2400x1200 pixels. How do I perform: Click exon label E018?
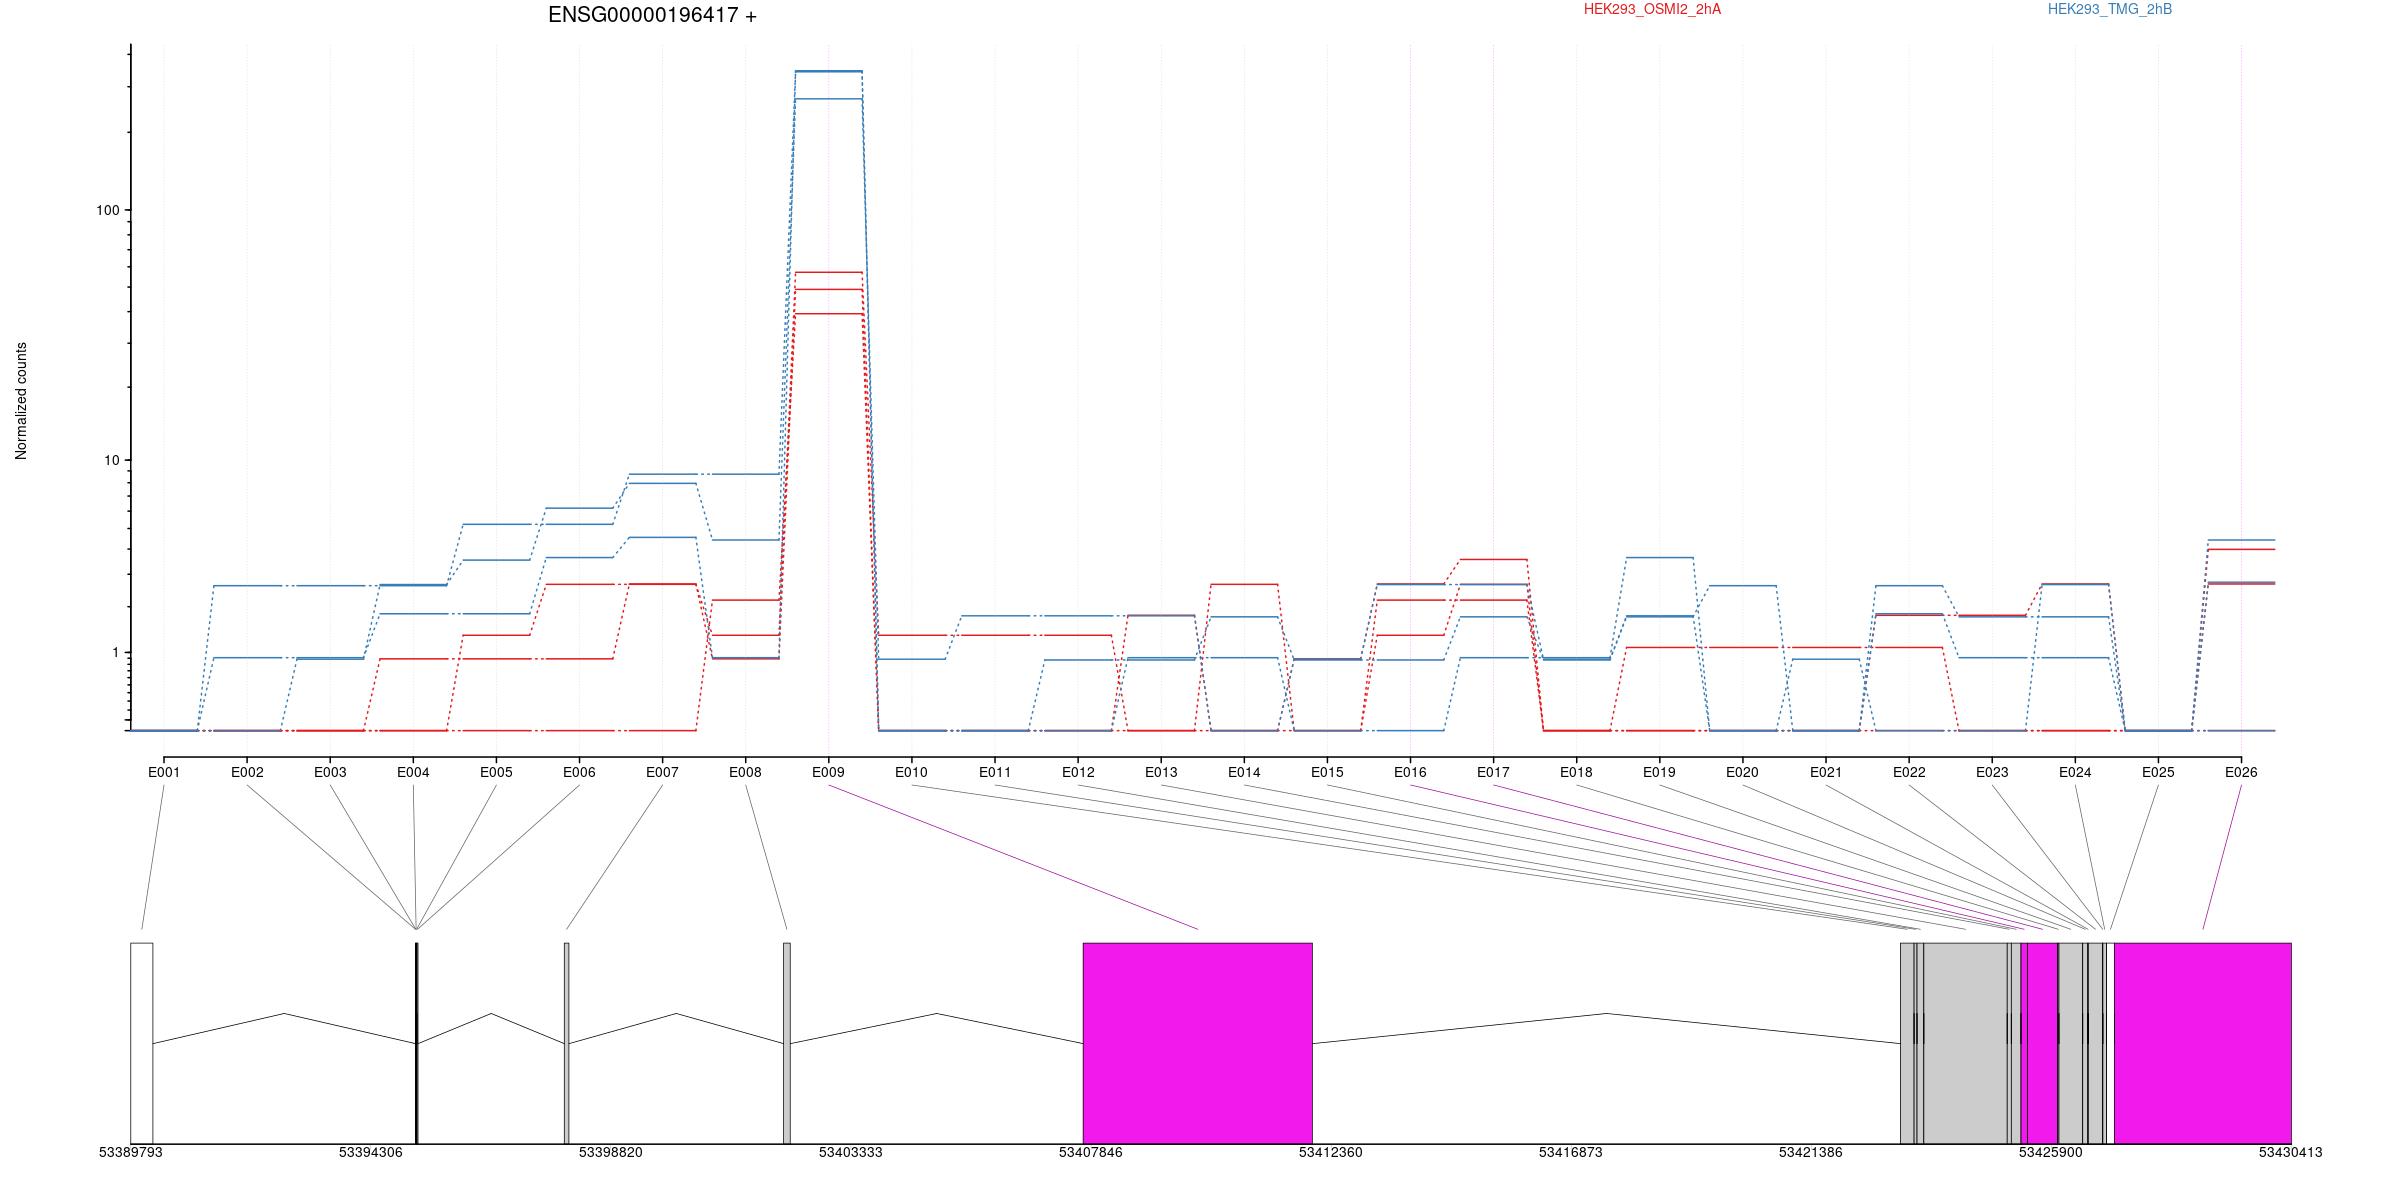coord(1576,772)
